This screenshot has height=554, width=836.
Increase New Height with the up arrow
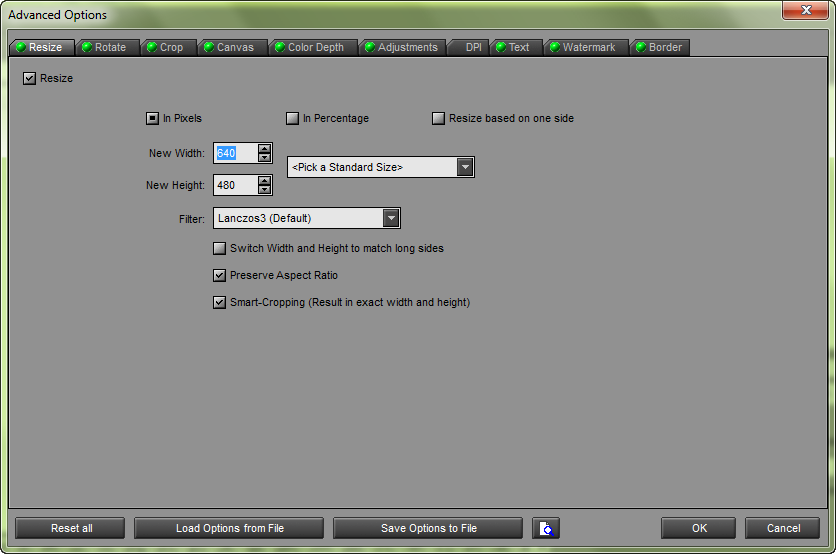click(264, 181)
